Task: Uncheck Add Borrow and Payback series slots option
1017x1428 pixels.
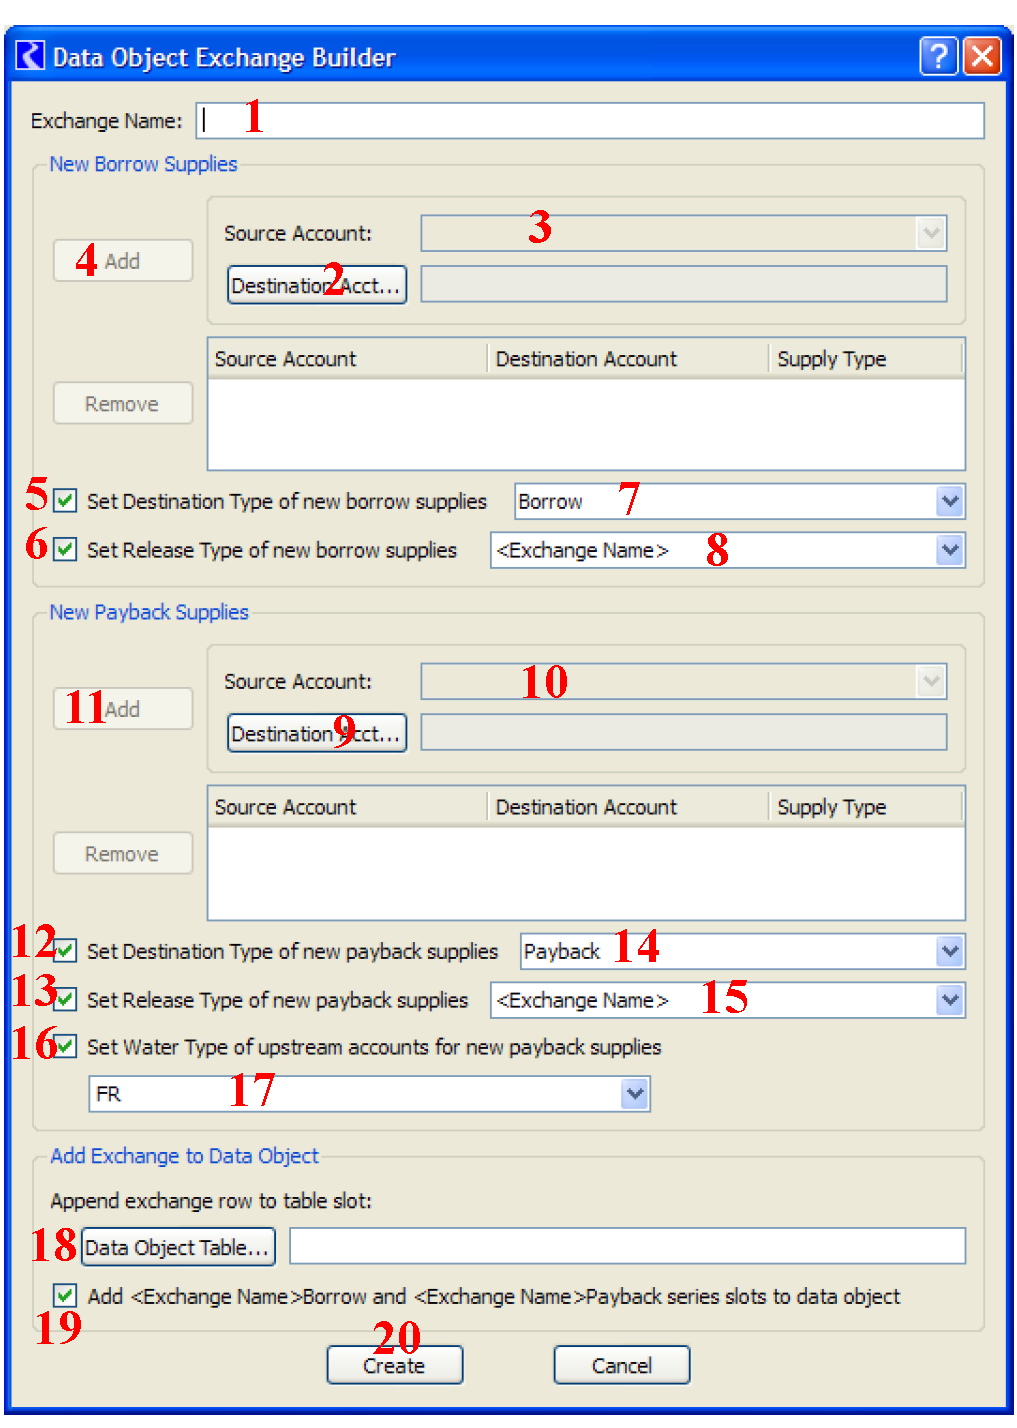Action: (66, 1296)
